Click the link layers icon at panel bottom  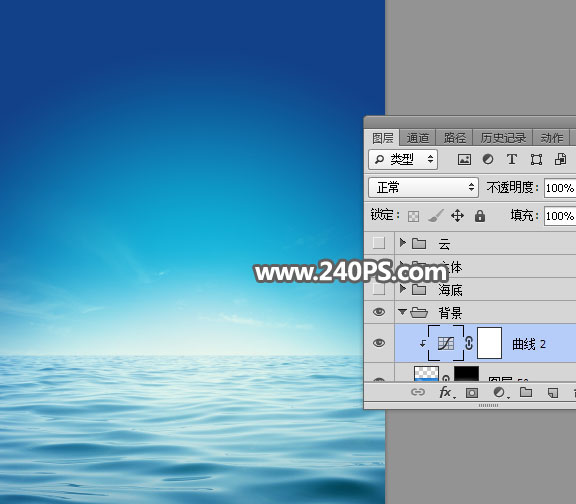click(x=418, y=392)
